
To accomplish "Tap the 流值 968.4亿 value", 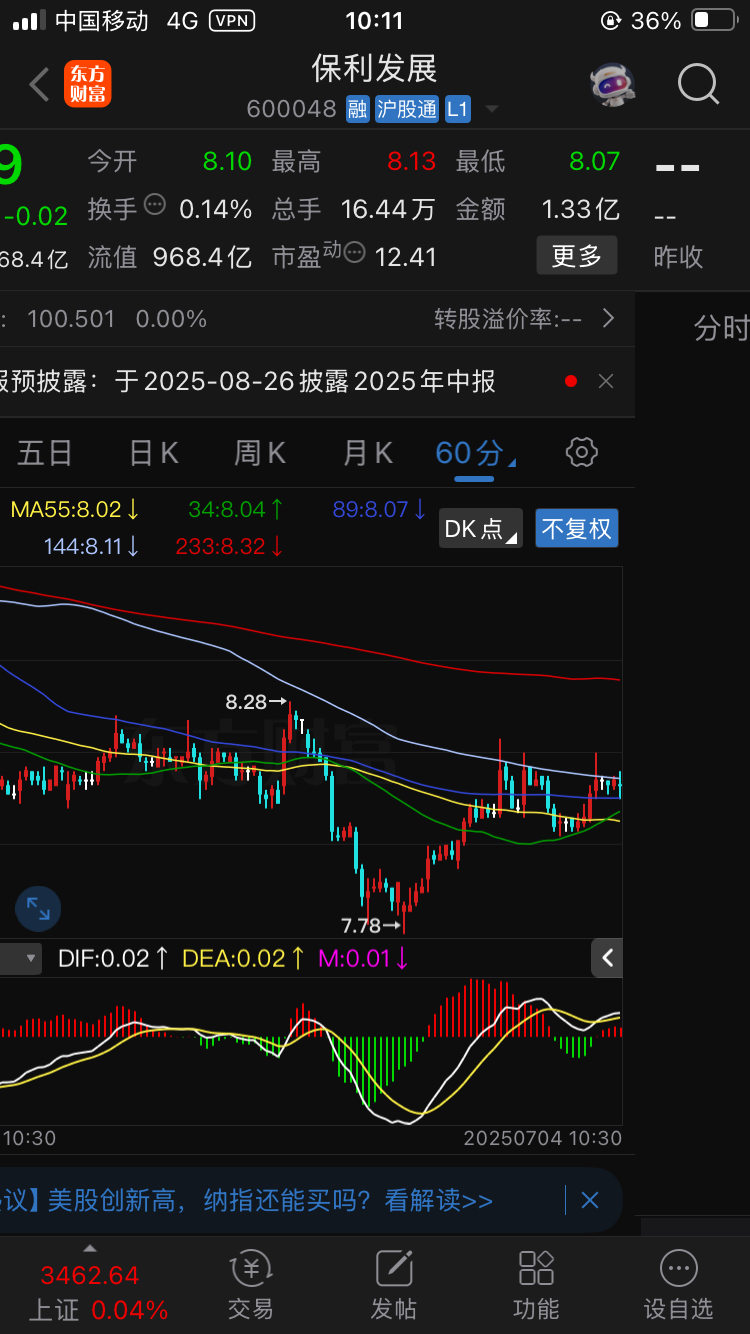I will pyautogui.click(x=202, y=257).
